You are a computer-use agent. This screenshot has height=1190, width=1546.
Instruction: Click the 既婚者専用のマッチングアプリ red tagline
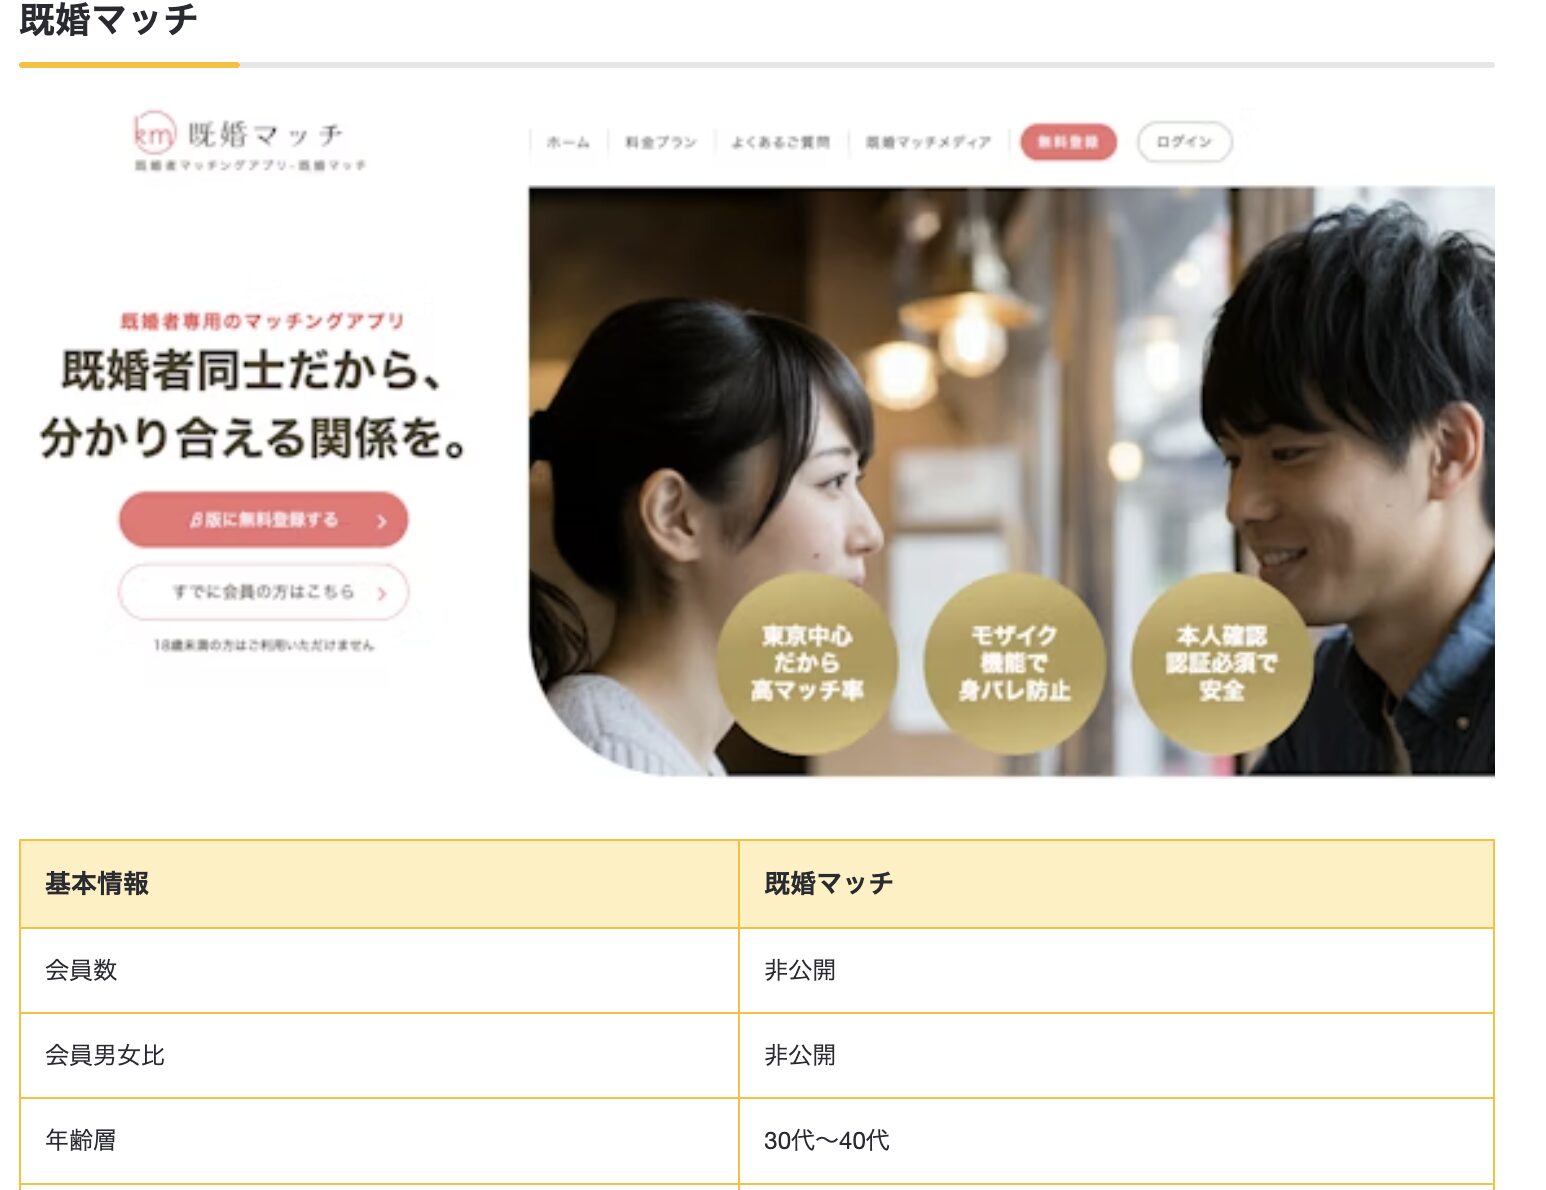coord(262,321)
